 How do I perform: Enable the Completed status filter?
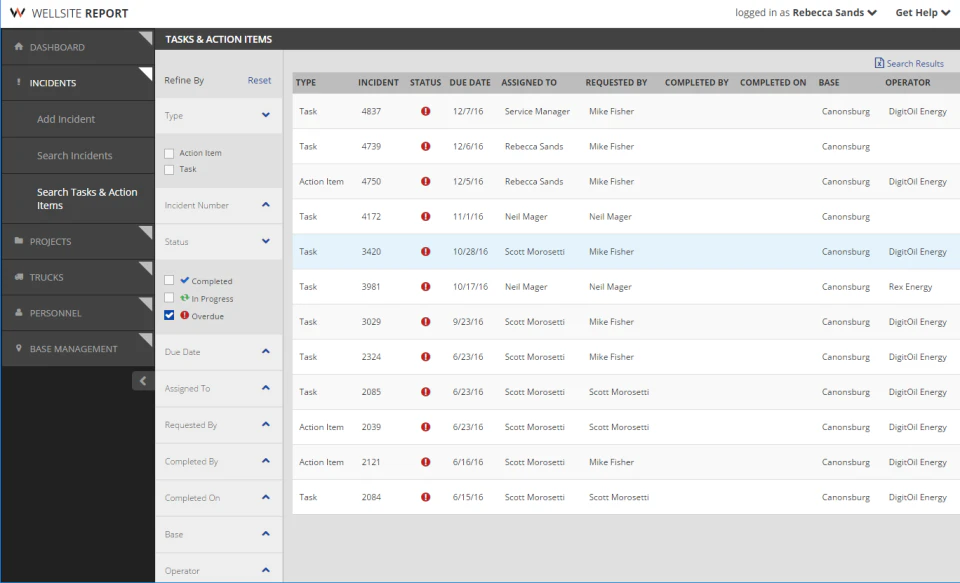coord(169,281)
